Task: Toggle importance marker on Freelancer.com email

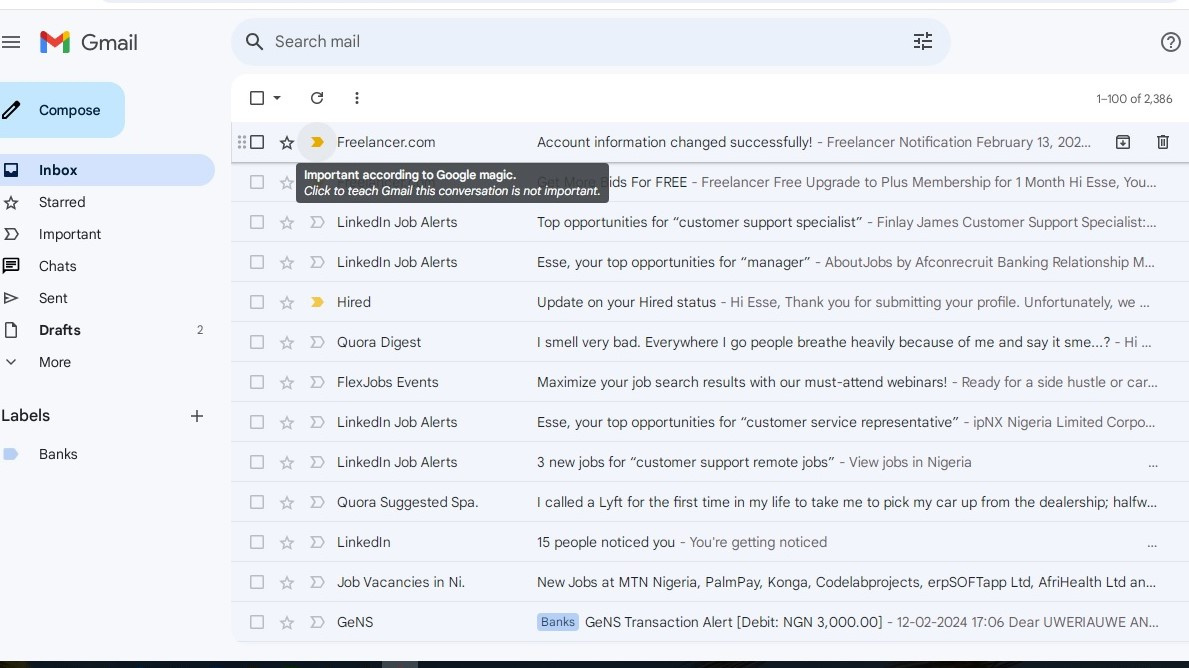Action: tap(317, 142)
